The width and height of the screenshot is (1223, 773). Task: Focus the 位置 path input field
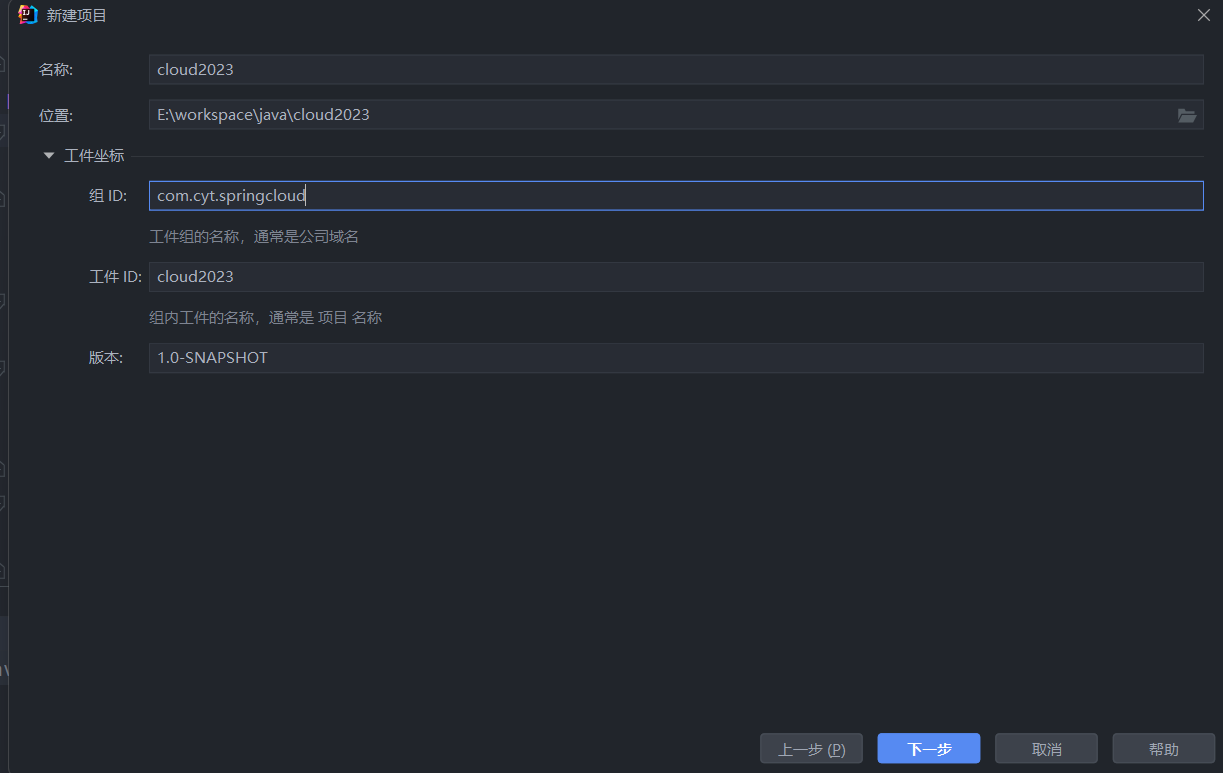tap(660, 115)
